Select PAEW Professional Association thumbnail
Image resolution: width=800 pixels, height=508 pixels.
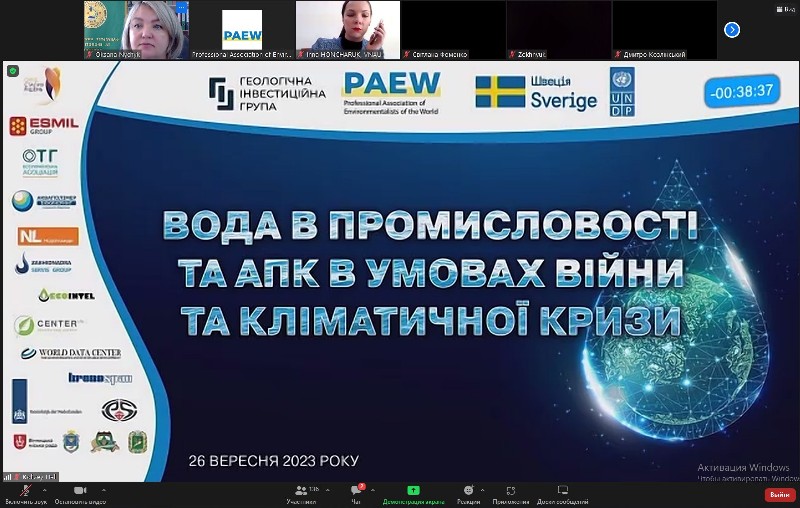click(x=242, y=30)
